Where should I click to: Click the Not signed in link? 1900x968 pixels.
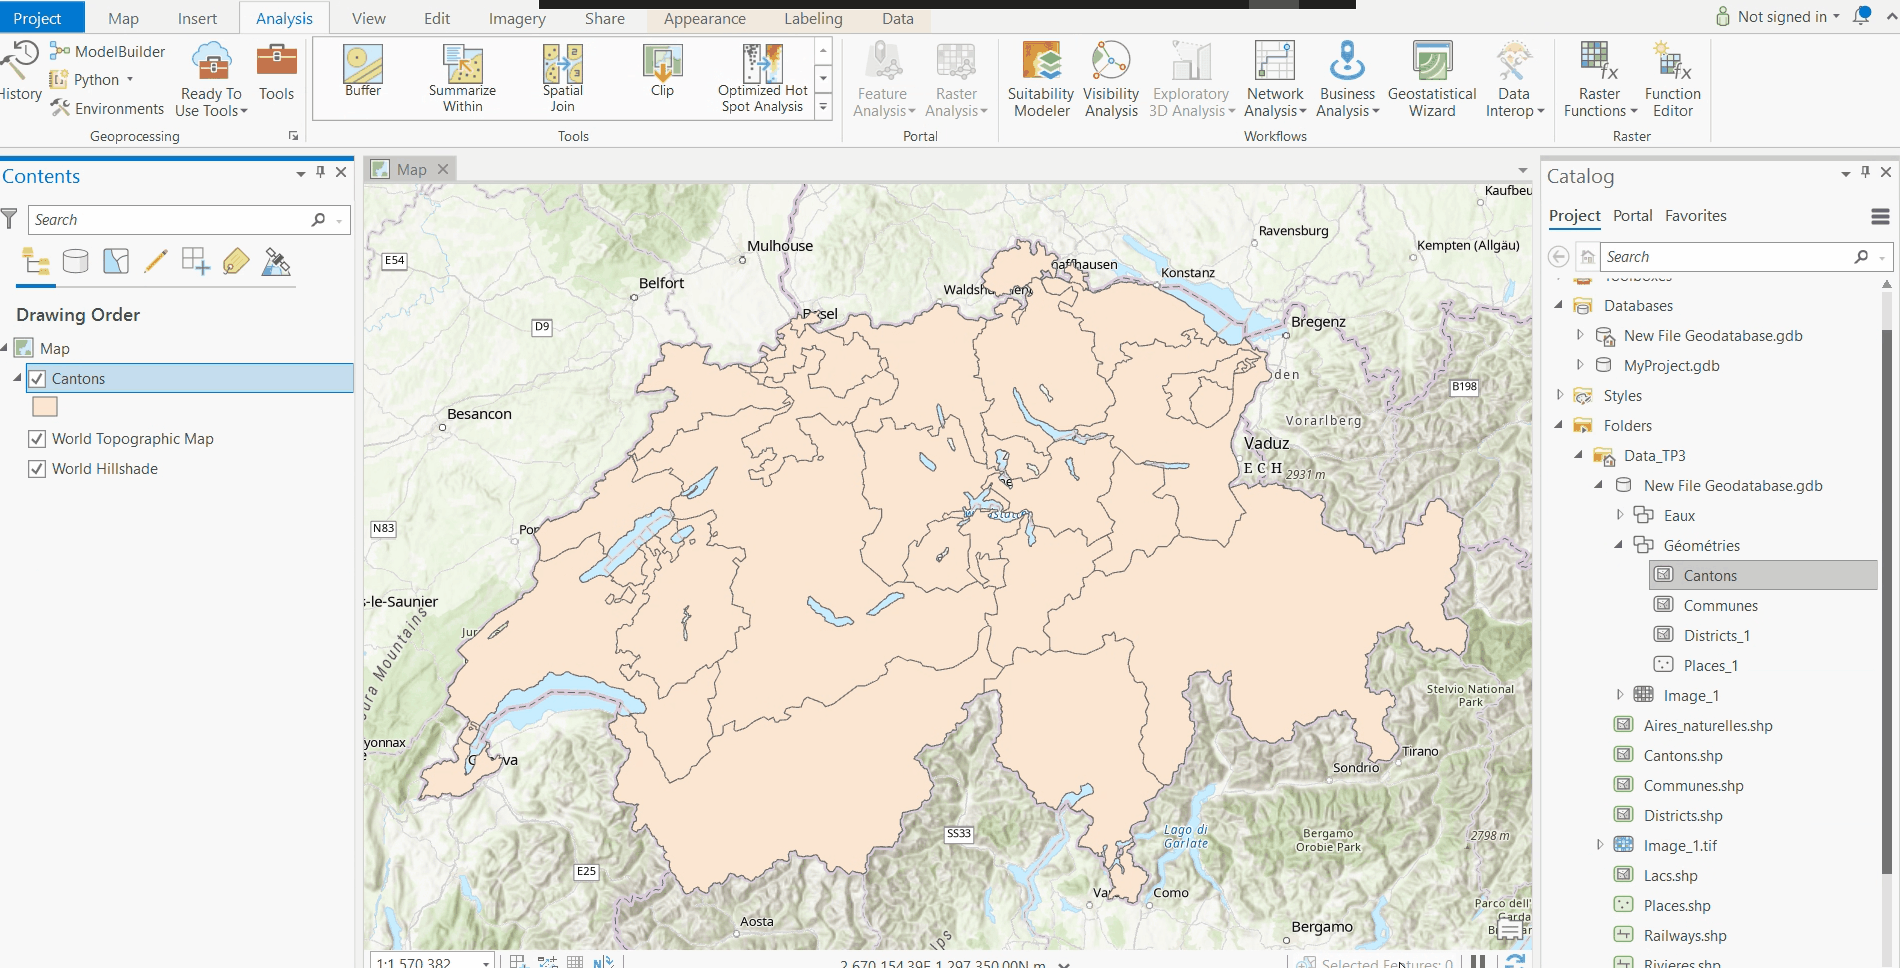click(1781, 17)
